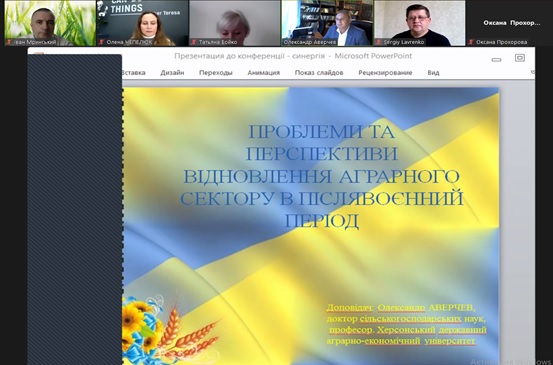The width and height of the screenshot is (553, 365).
Task: Click muted mic icon beside Татьяна Бойко
Action: 194,42
